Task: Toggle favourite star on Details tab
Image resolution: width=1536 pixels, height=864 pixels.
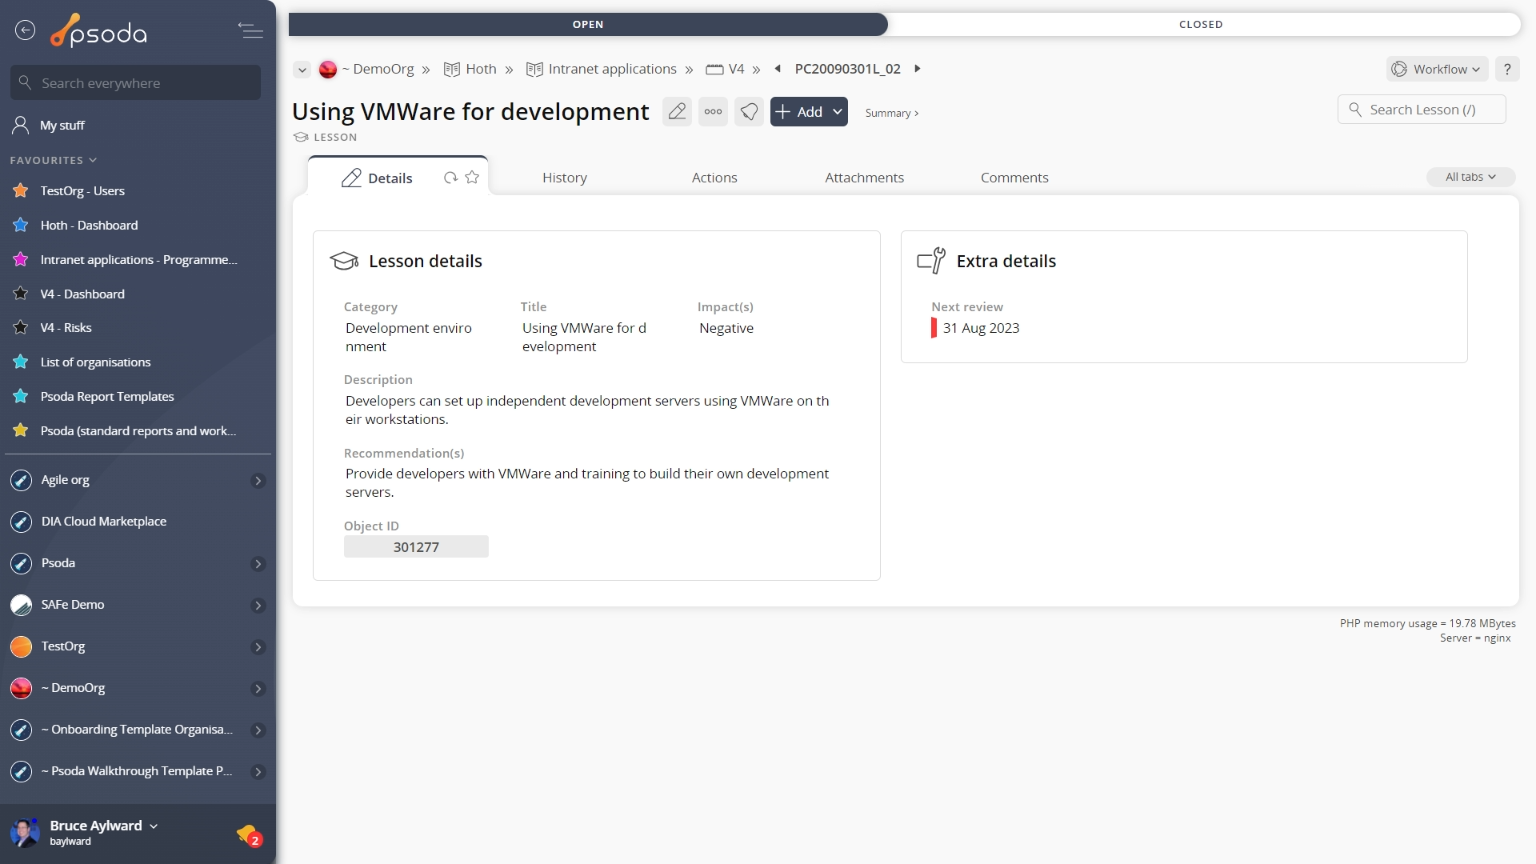Action: [x=472, y=177]
